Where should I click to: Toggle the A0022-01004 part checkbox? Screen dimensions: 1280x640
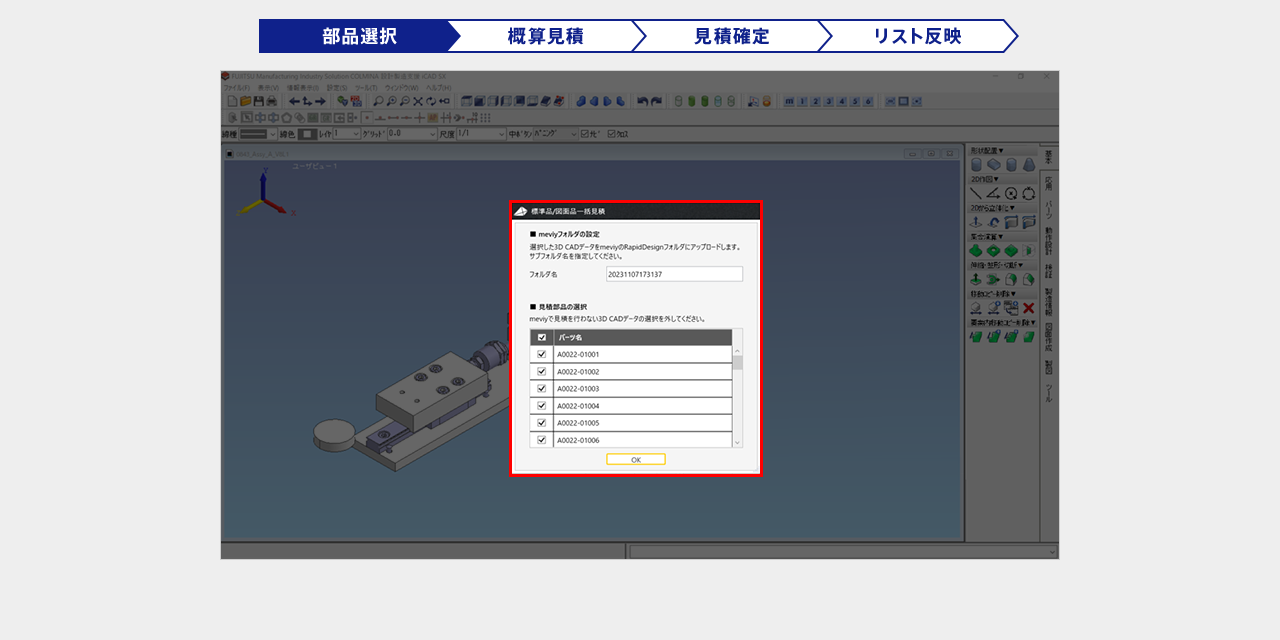click(x=542, y=406)
